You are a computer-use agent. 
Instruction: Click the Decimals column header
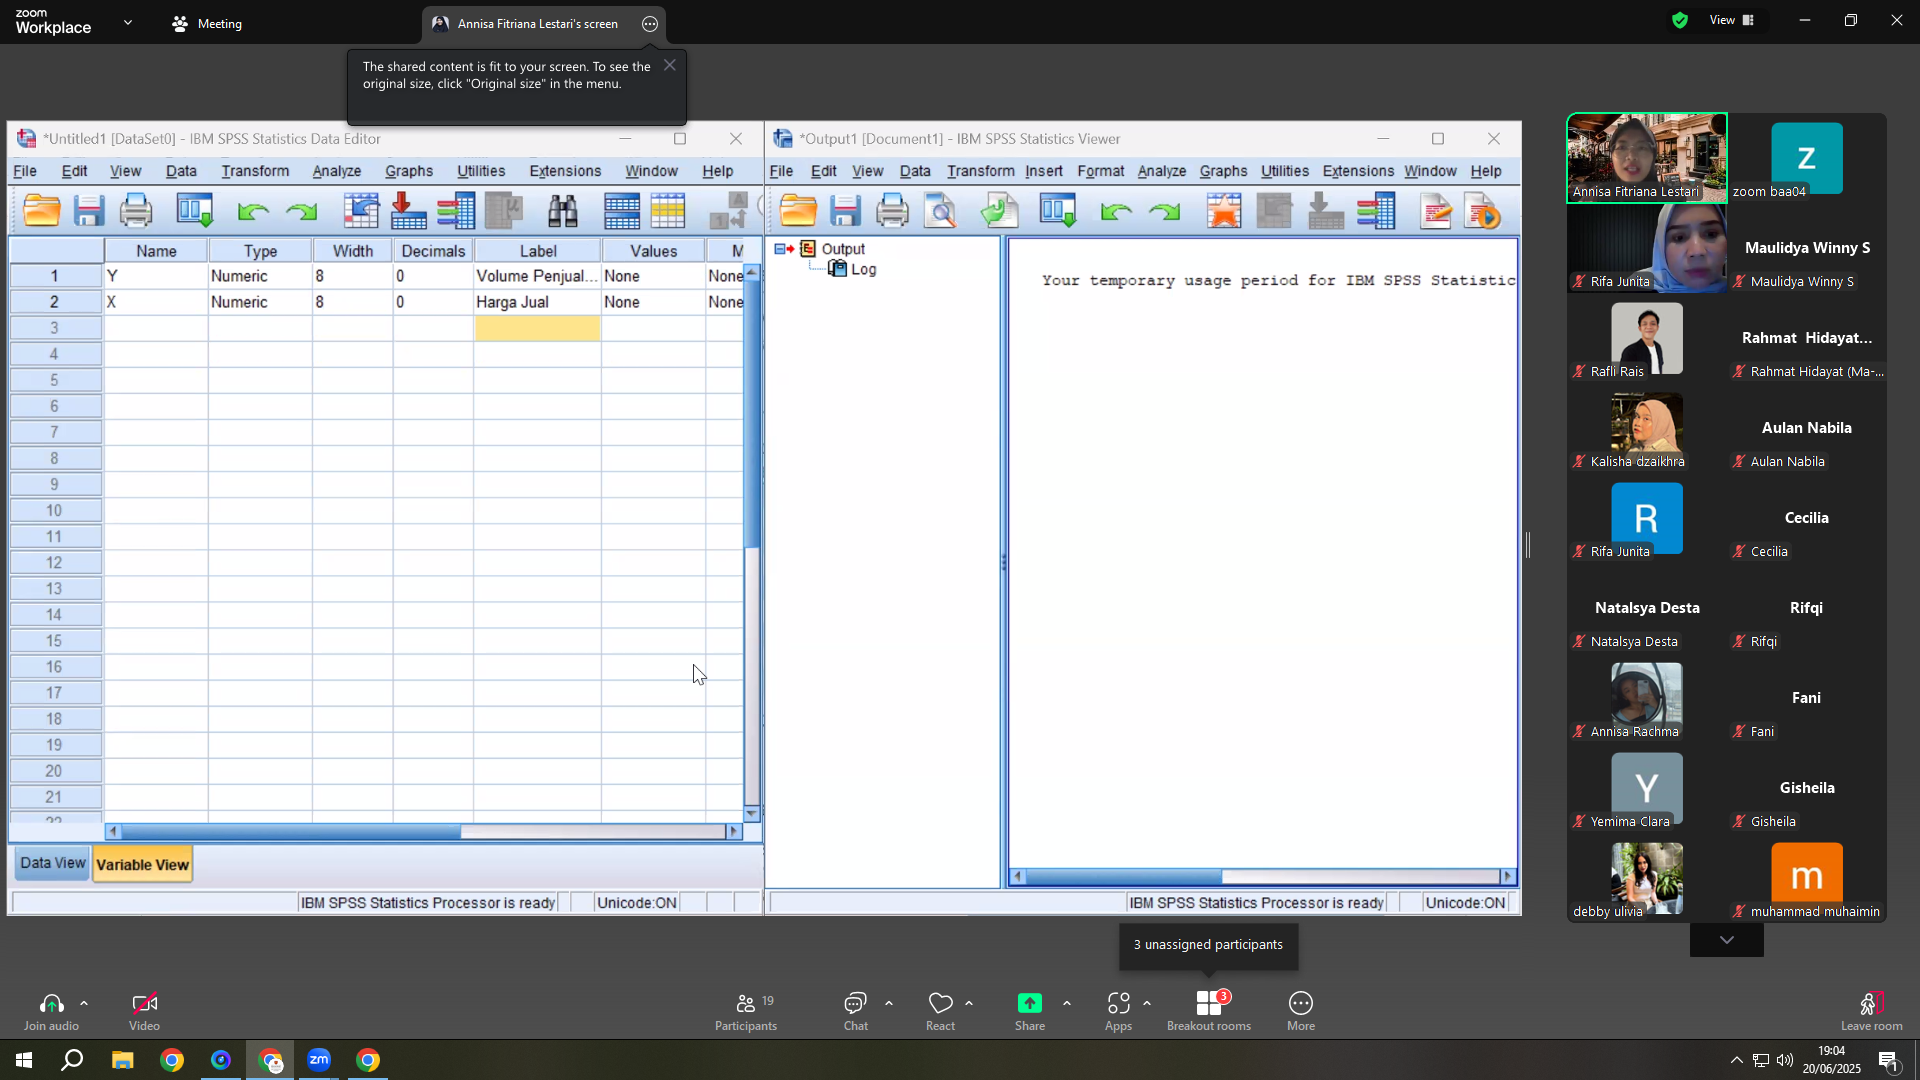(x=433, y=251)
